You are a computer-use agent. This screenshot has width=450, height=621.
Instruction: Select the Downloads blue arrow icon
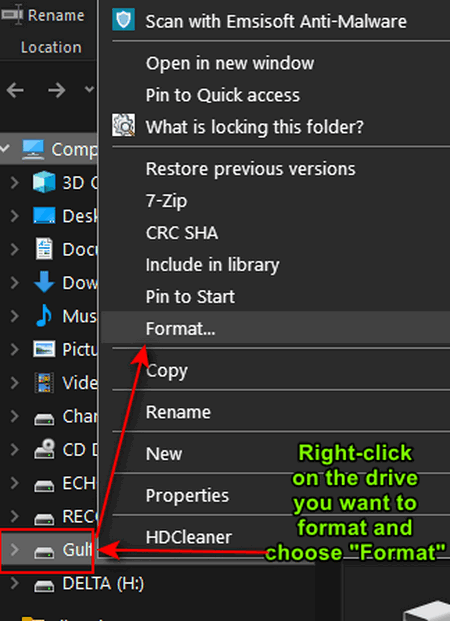click(44, 282)
